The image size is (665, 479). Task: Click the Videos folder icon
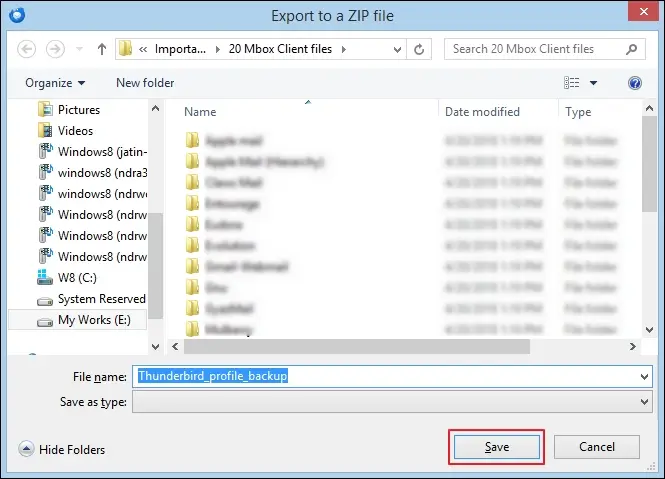[45, 130]
